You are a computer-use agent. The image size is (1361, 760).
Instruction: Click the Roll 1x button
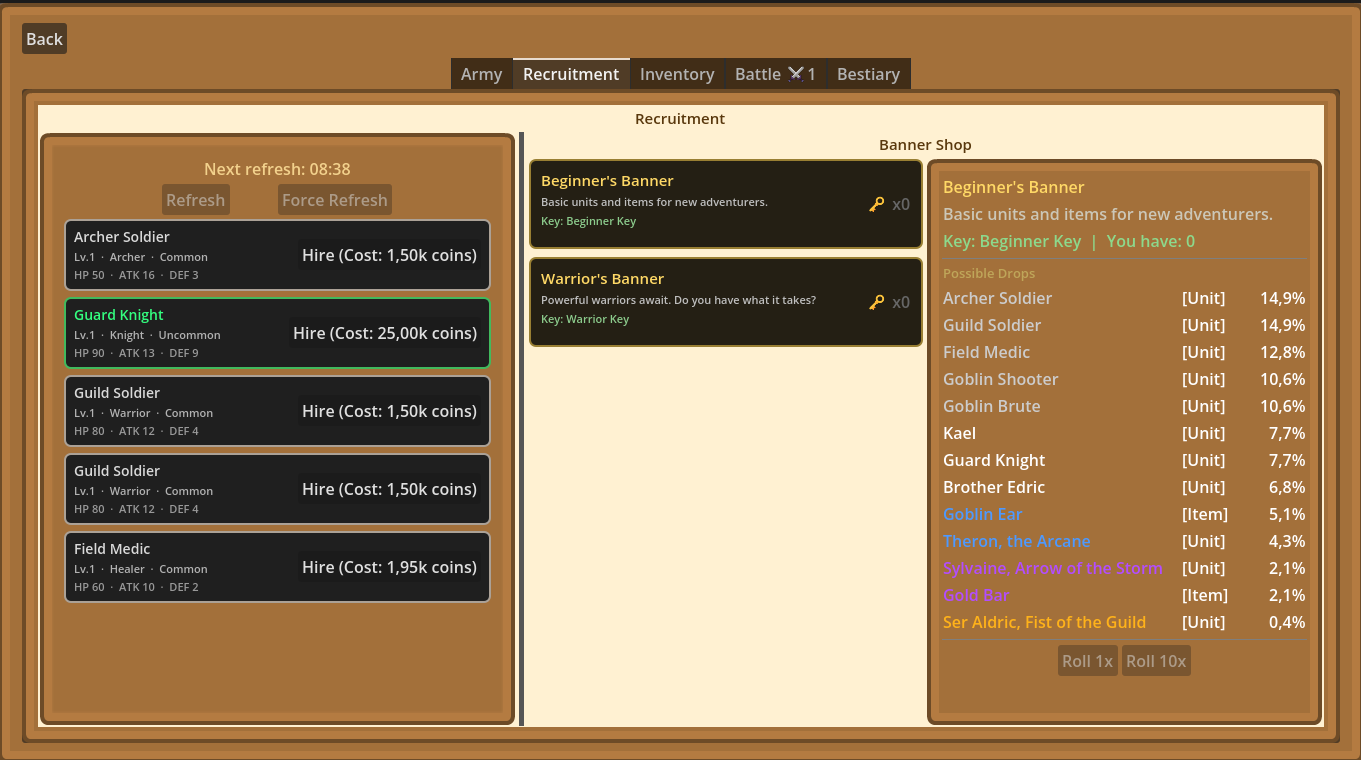coord(1088,661)
